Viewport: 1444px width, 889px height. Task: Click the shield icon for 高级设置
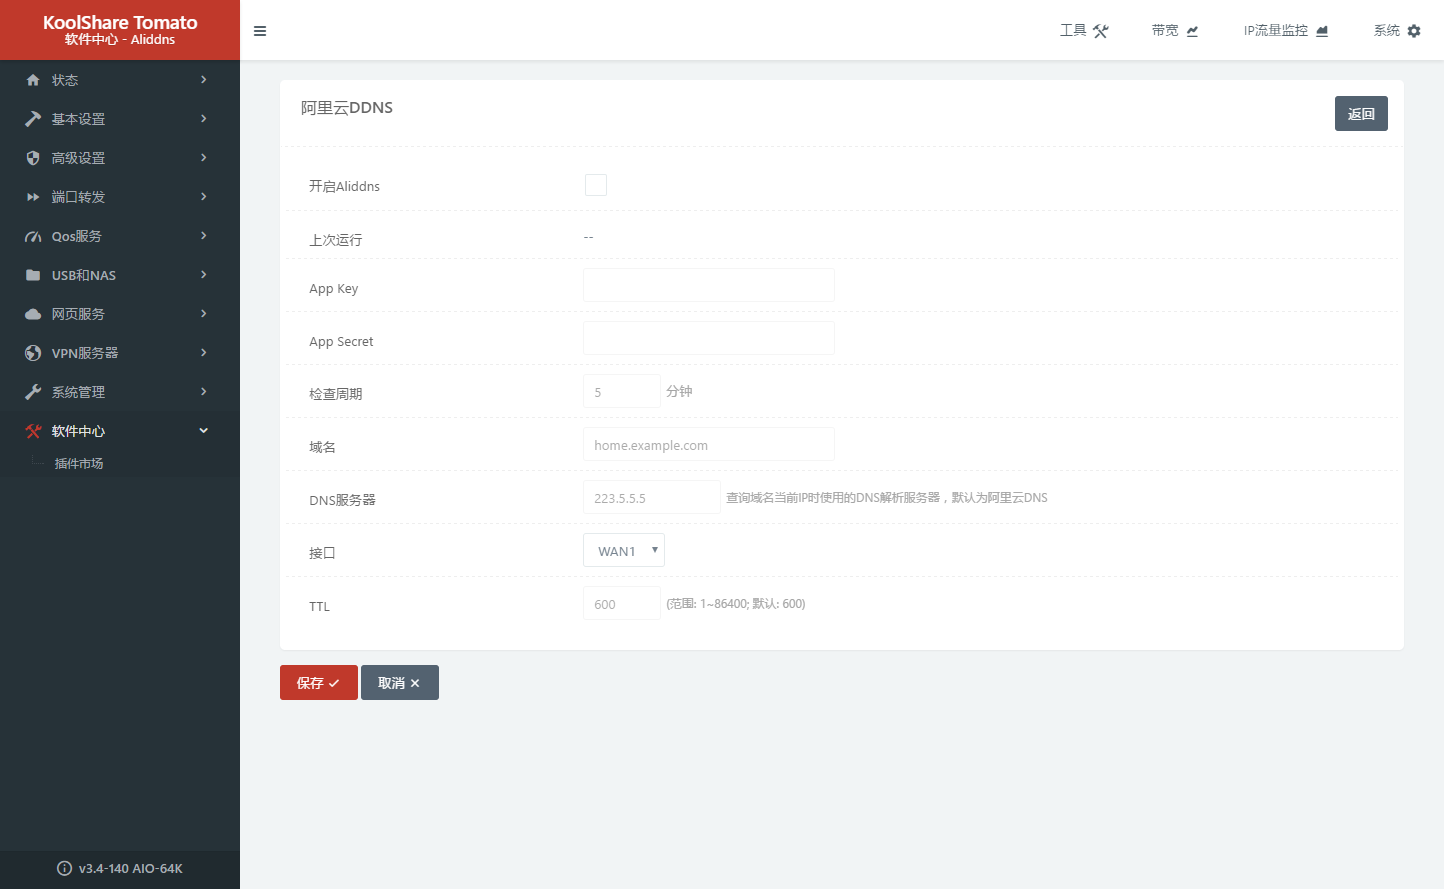33,158
